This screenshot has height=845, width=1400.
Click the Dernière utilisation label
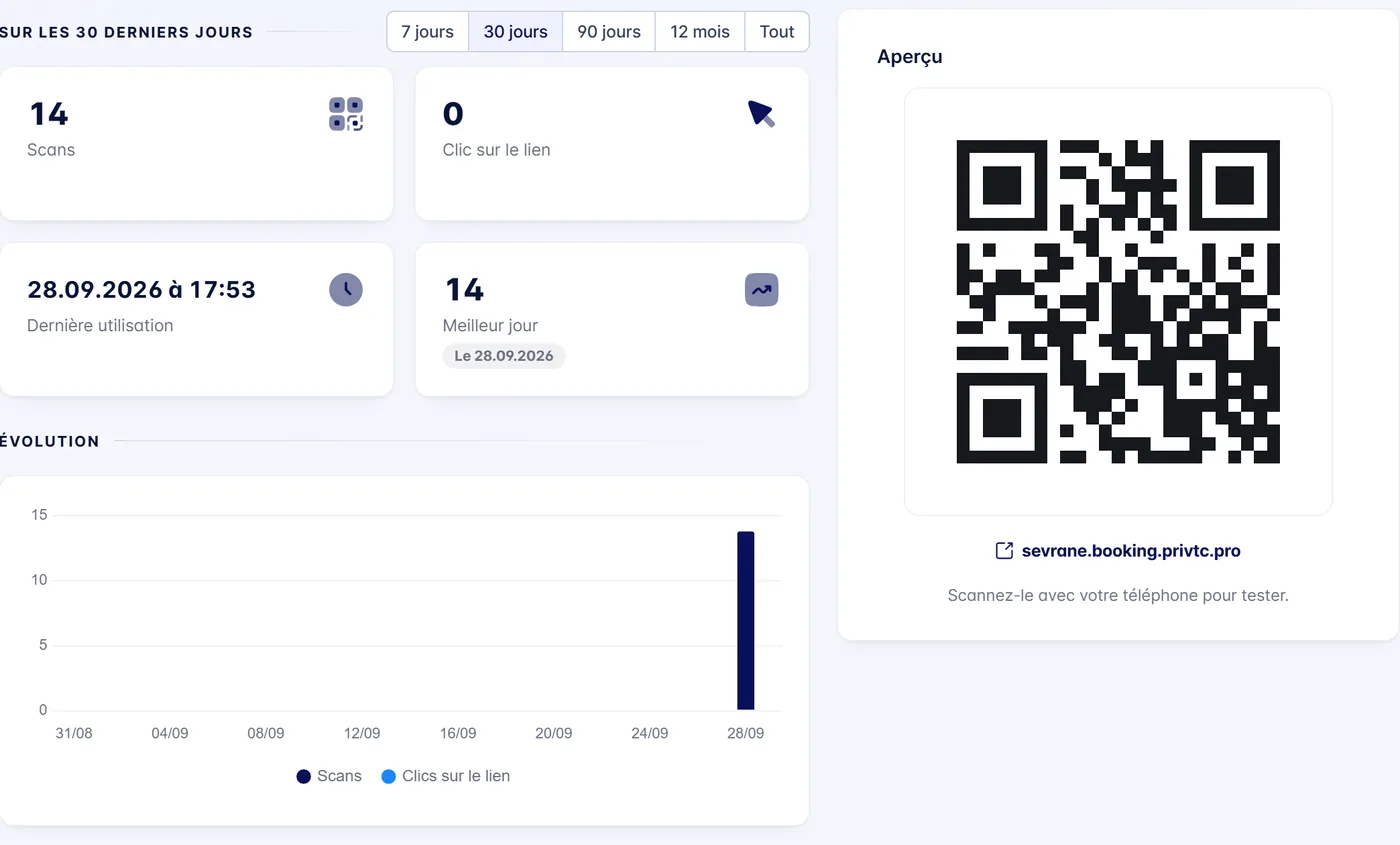[x=100, y=325]
